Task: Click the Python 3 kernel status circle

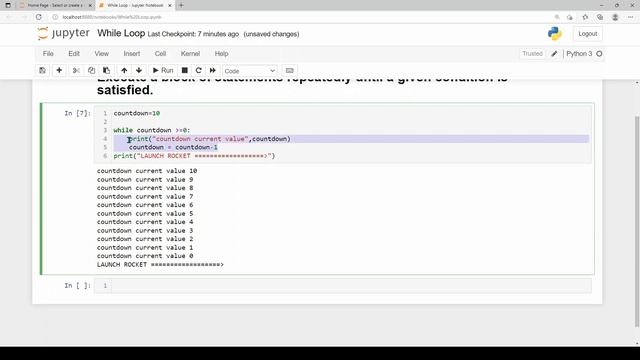Action: pos(599,54)
